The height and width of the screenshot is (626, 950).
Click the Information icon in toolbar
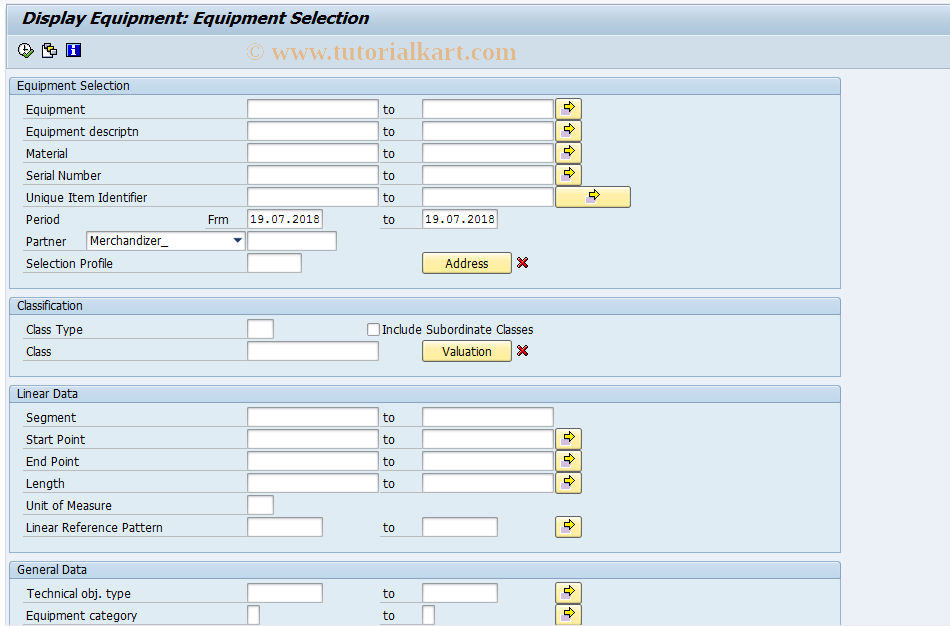tap(73, 50)
